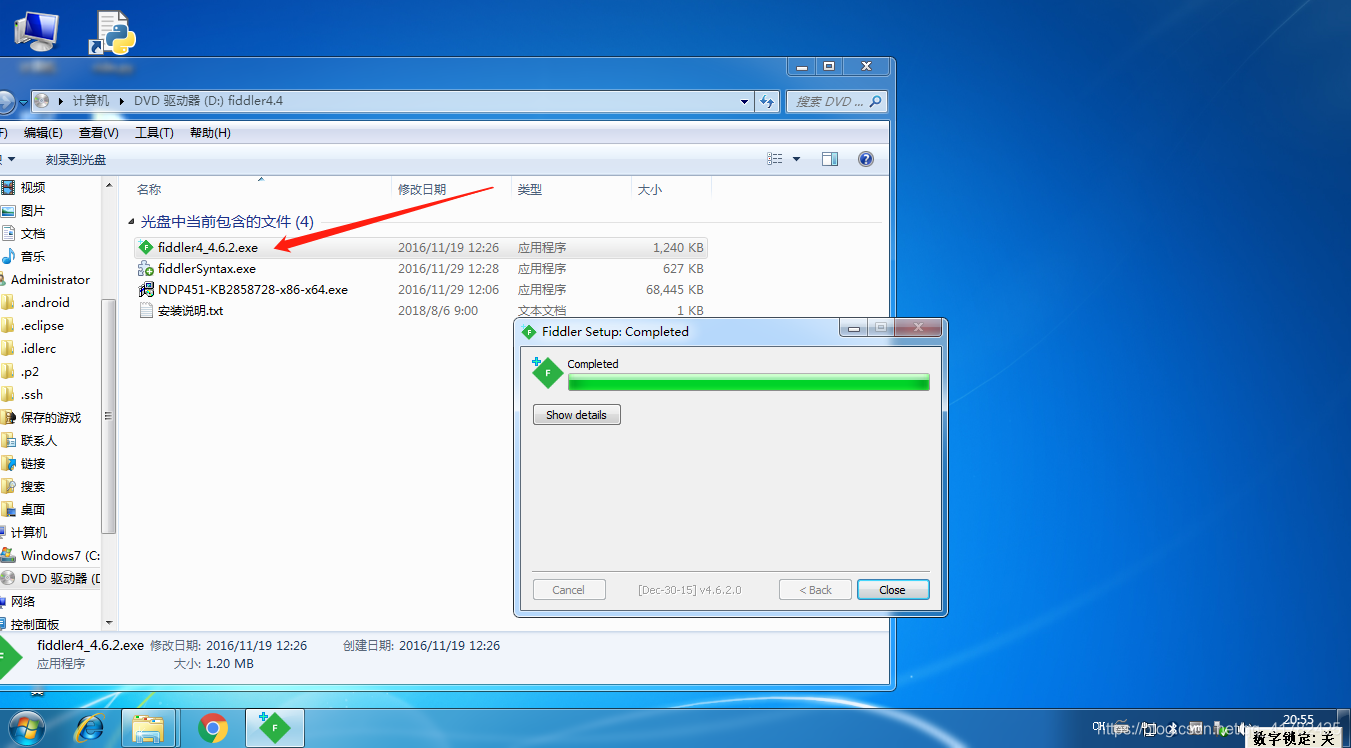Screen dimensions: 1351x748
Task: Click the completed installation progress bar
Action: pos(749,382)
